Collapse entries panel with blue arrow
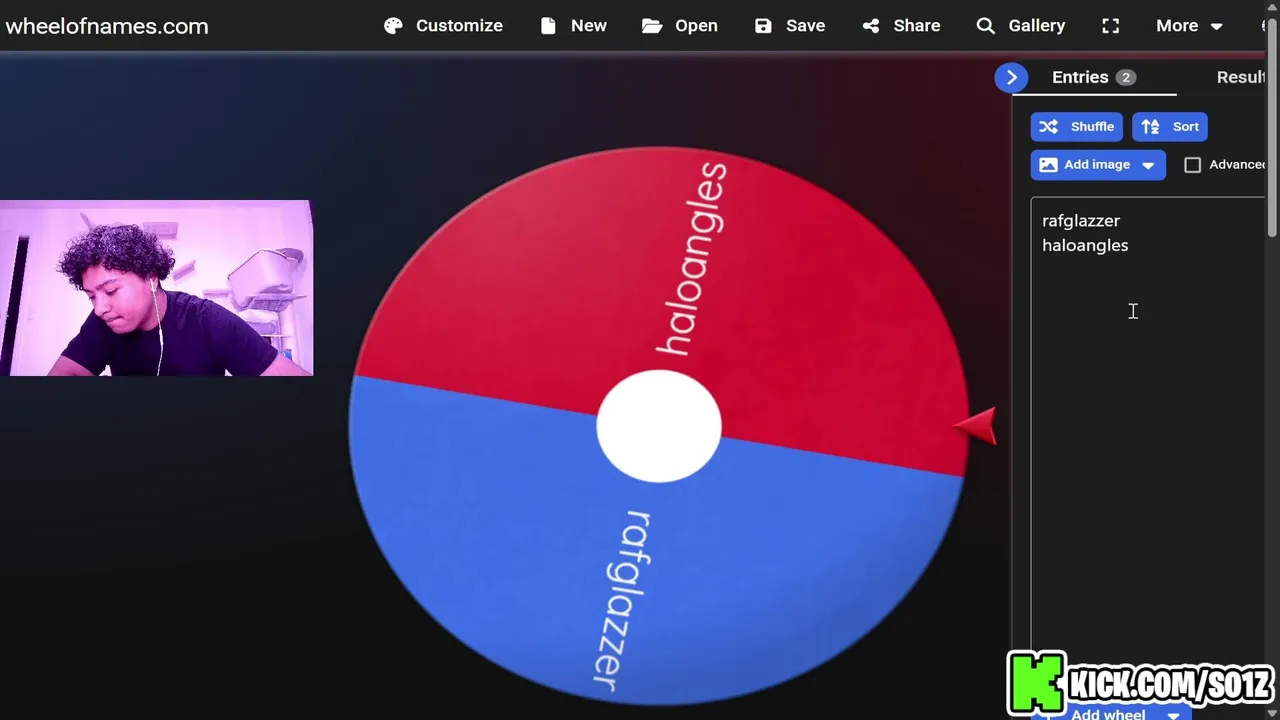 click(x=1011, y=77)
